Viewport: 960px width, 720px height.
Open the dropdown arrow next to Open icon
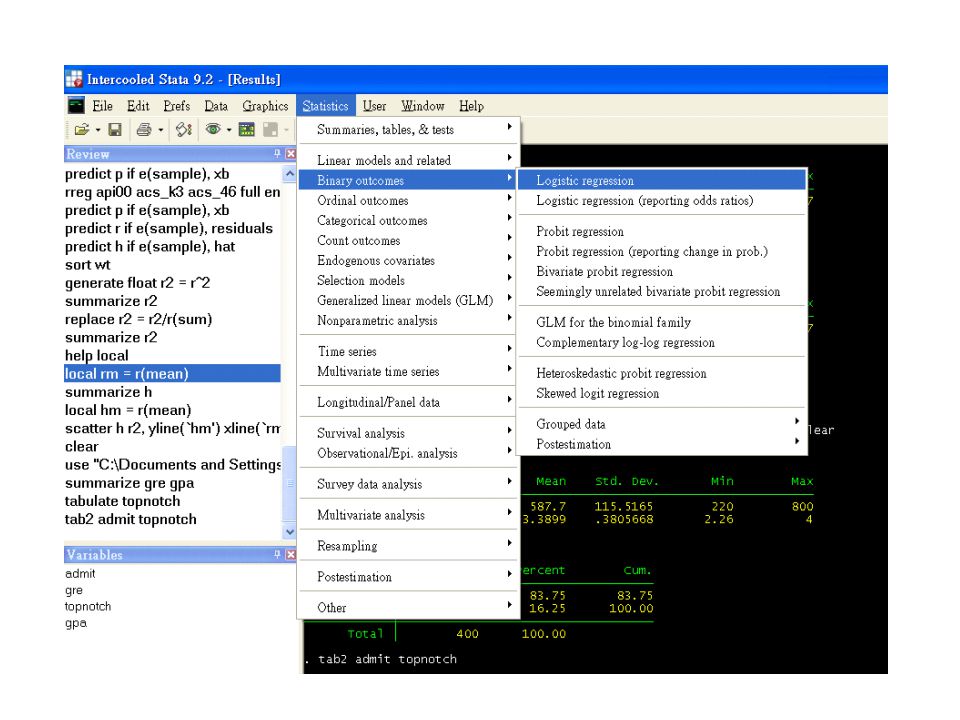coord(98,130)
